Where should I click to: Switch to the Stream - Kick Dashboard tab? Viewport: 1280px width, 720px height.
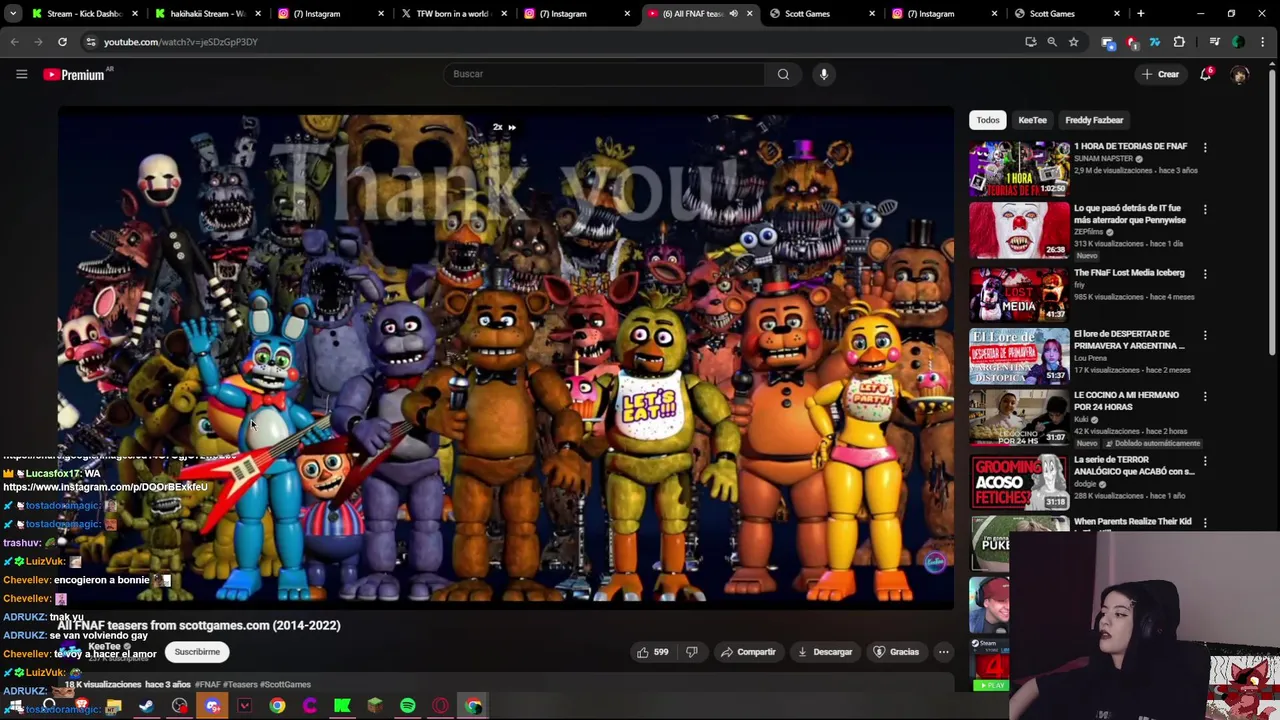pyautogui.click(x=84, y=14)
